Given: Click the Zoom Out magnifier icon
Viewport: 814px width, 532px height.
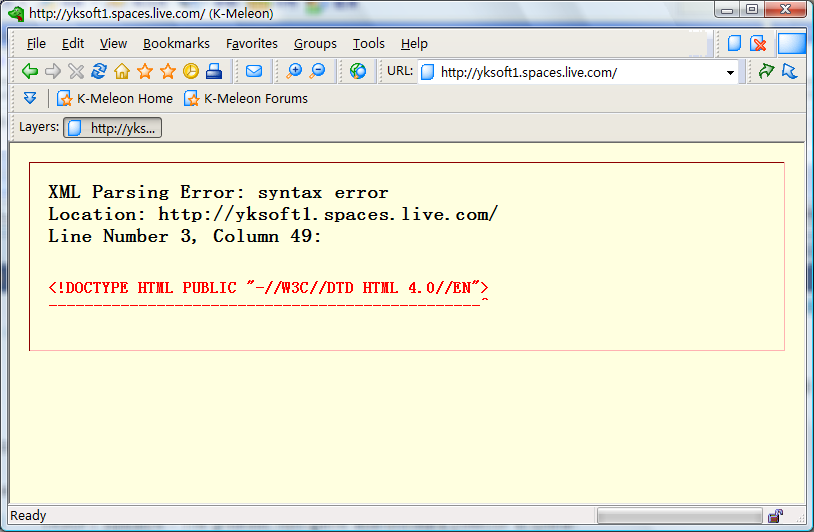Looking at the screenshot, I should [x=317, y=71].
